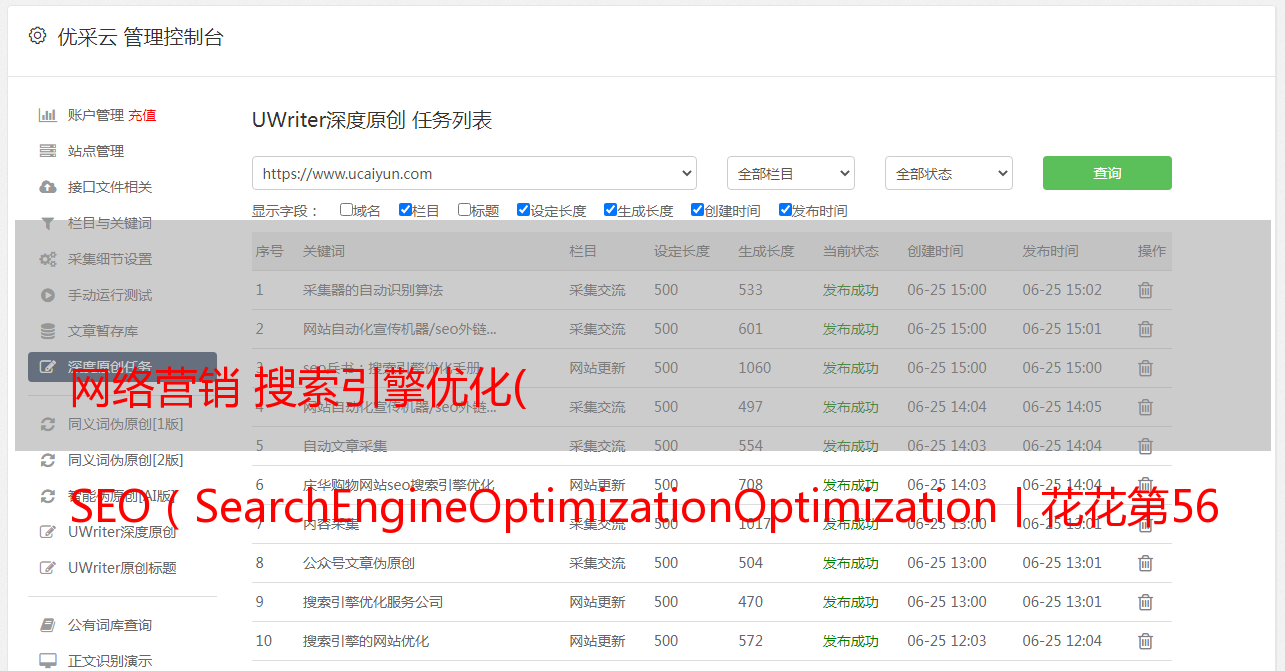Viewport: 1285px width, 671px height.
Task: Click keyword 公众号文章伪原创
Action: pos(359,563)
